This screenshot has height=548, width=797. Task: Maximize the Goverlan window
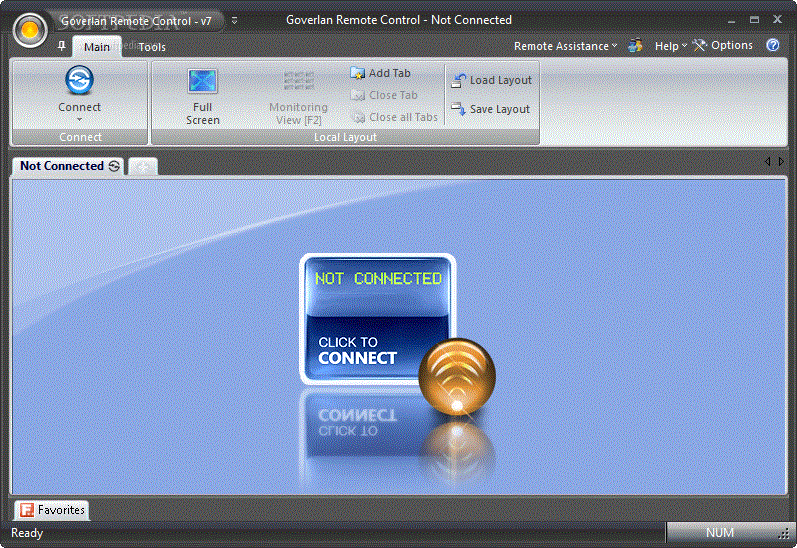(754, 20)
